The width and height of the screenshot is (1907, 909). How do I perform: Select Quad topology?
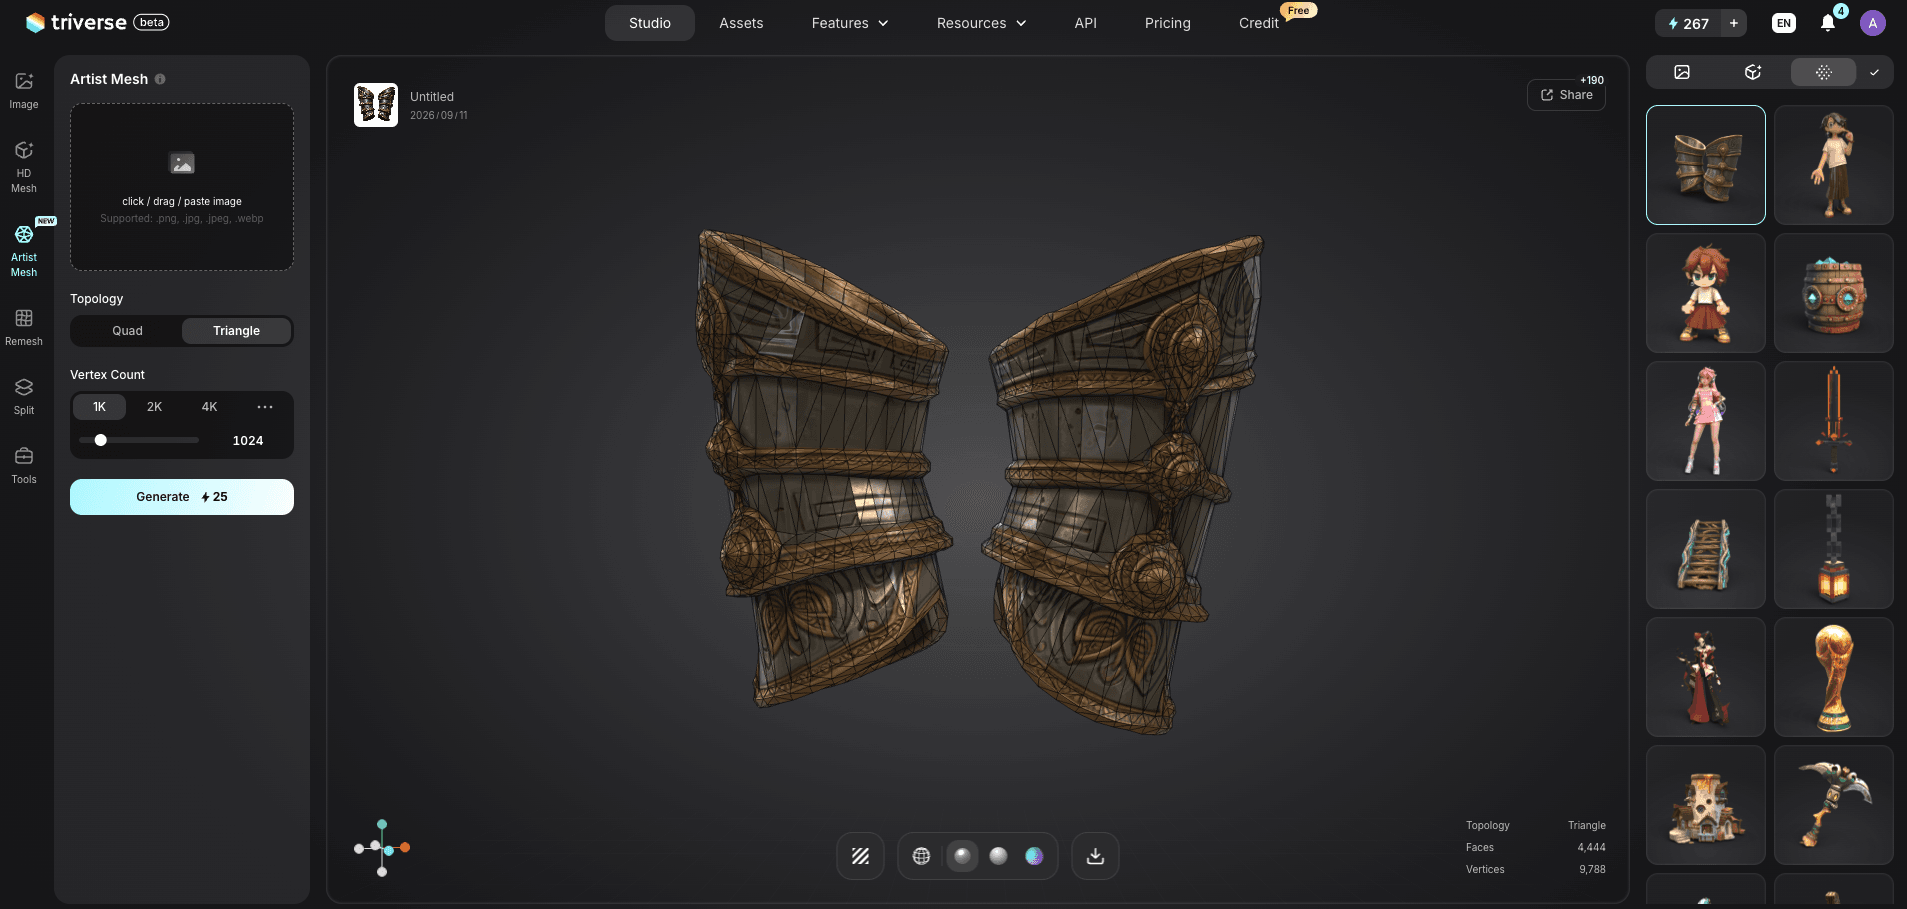tap(127, 331)
